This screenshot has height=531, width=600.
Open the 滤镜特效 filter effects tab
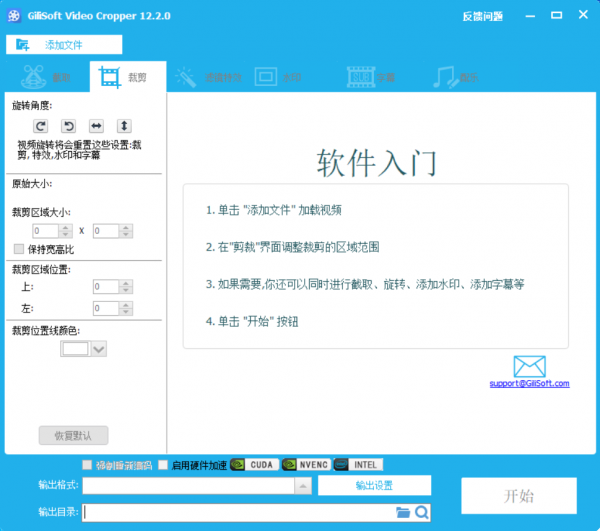click(209, 77)
